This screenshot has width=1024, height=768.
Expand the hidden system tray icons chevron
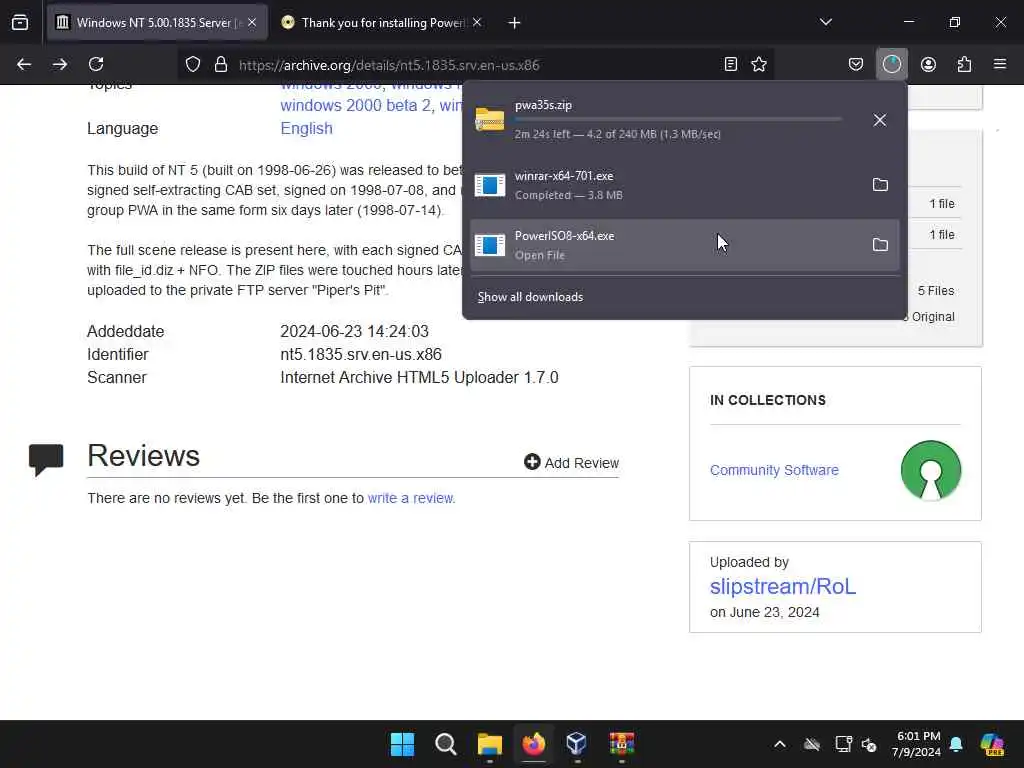coord(780,744)
